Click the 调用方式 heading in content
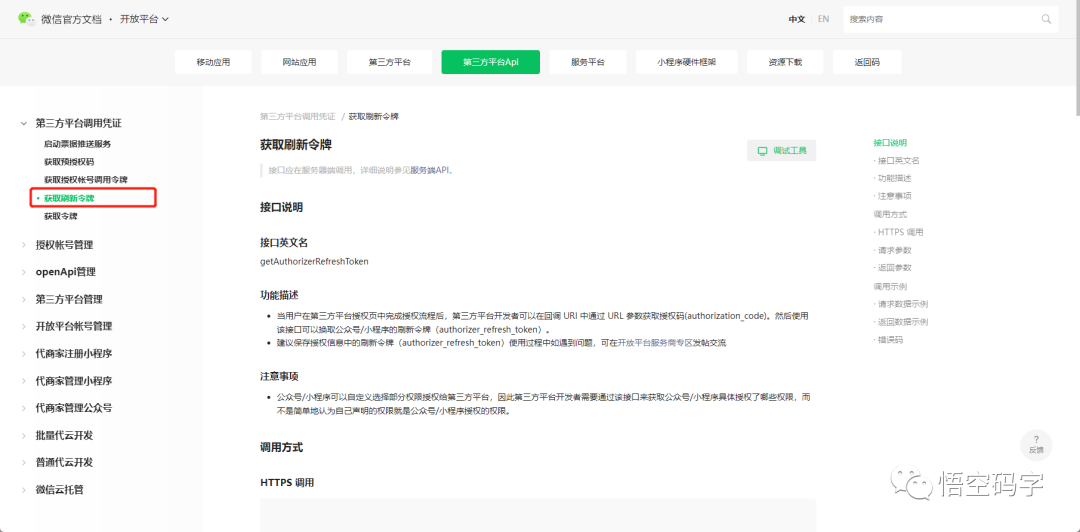 coord(281,447)
